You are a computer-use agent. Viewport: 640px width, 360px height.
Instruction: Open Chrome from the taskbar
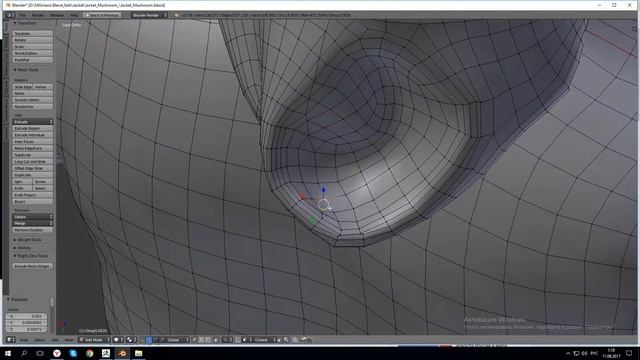pyautogui.click(x=89, y=353)
